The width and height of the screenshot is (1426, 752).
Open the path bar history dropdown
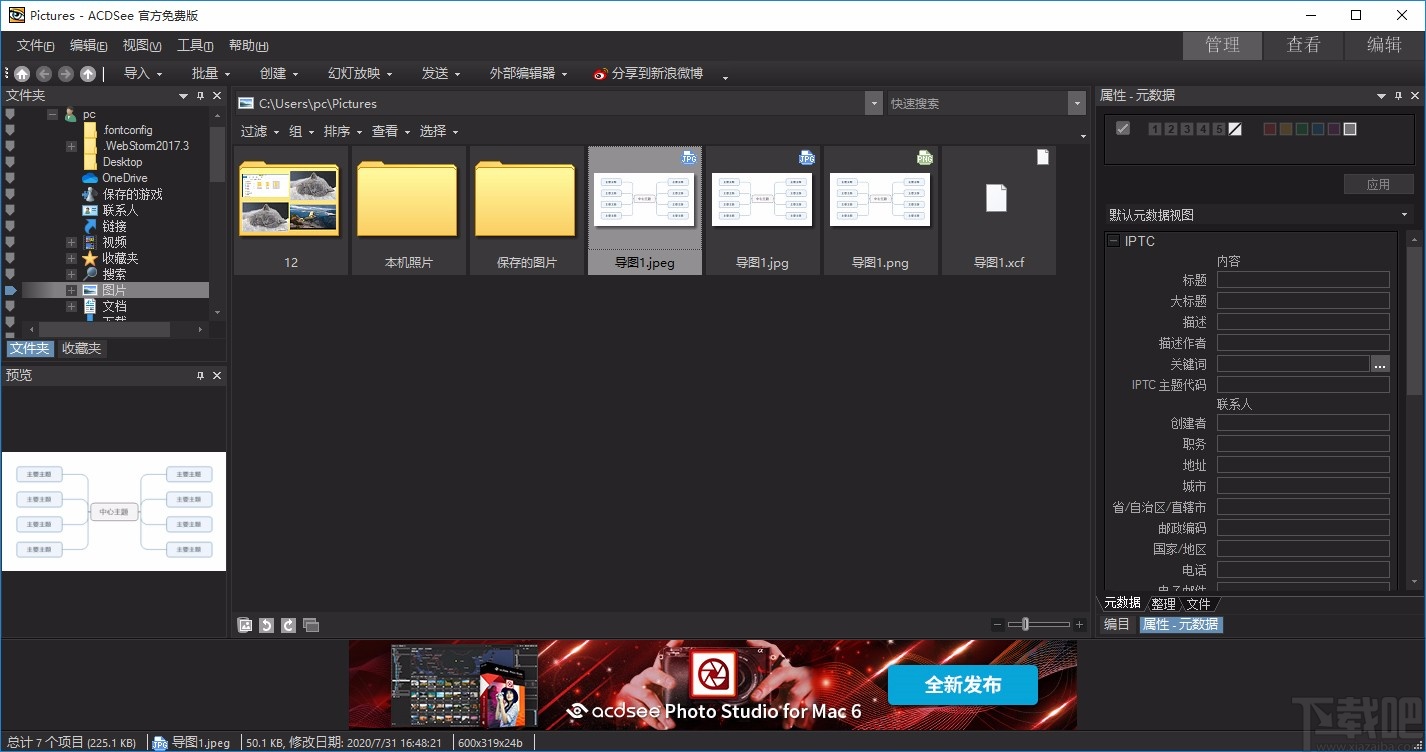click(874, 103)
